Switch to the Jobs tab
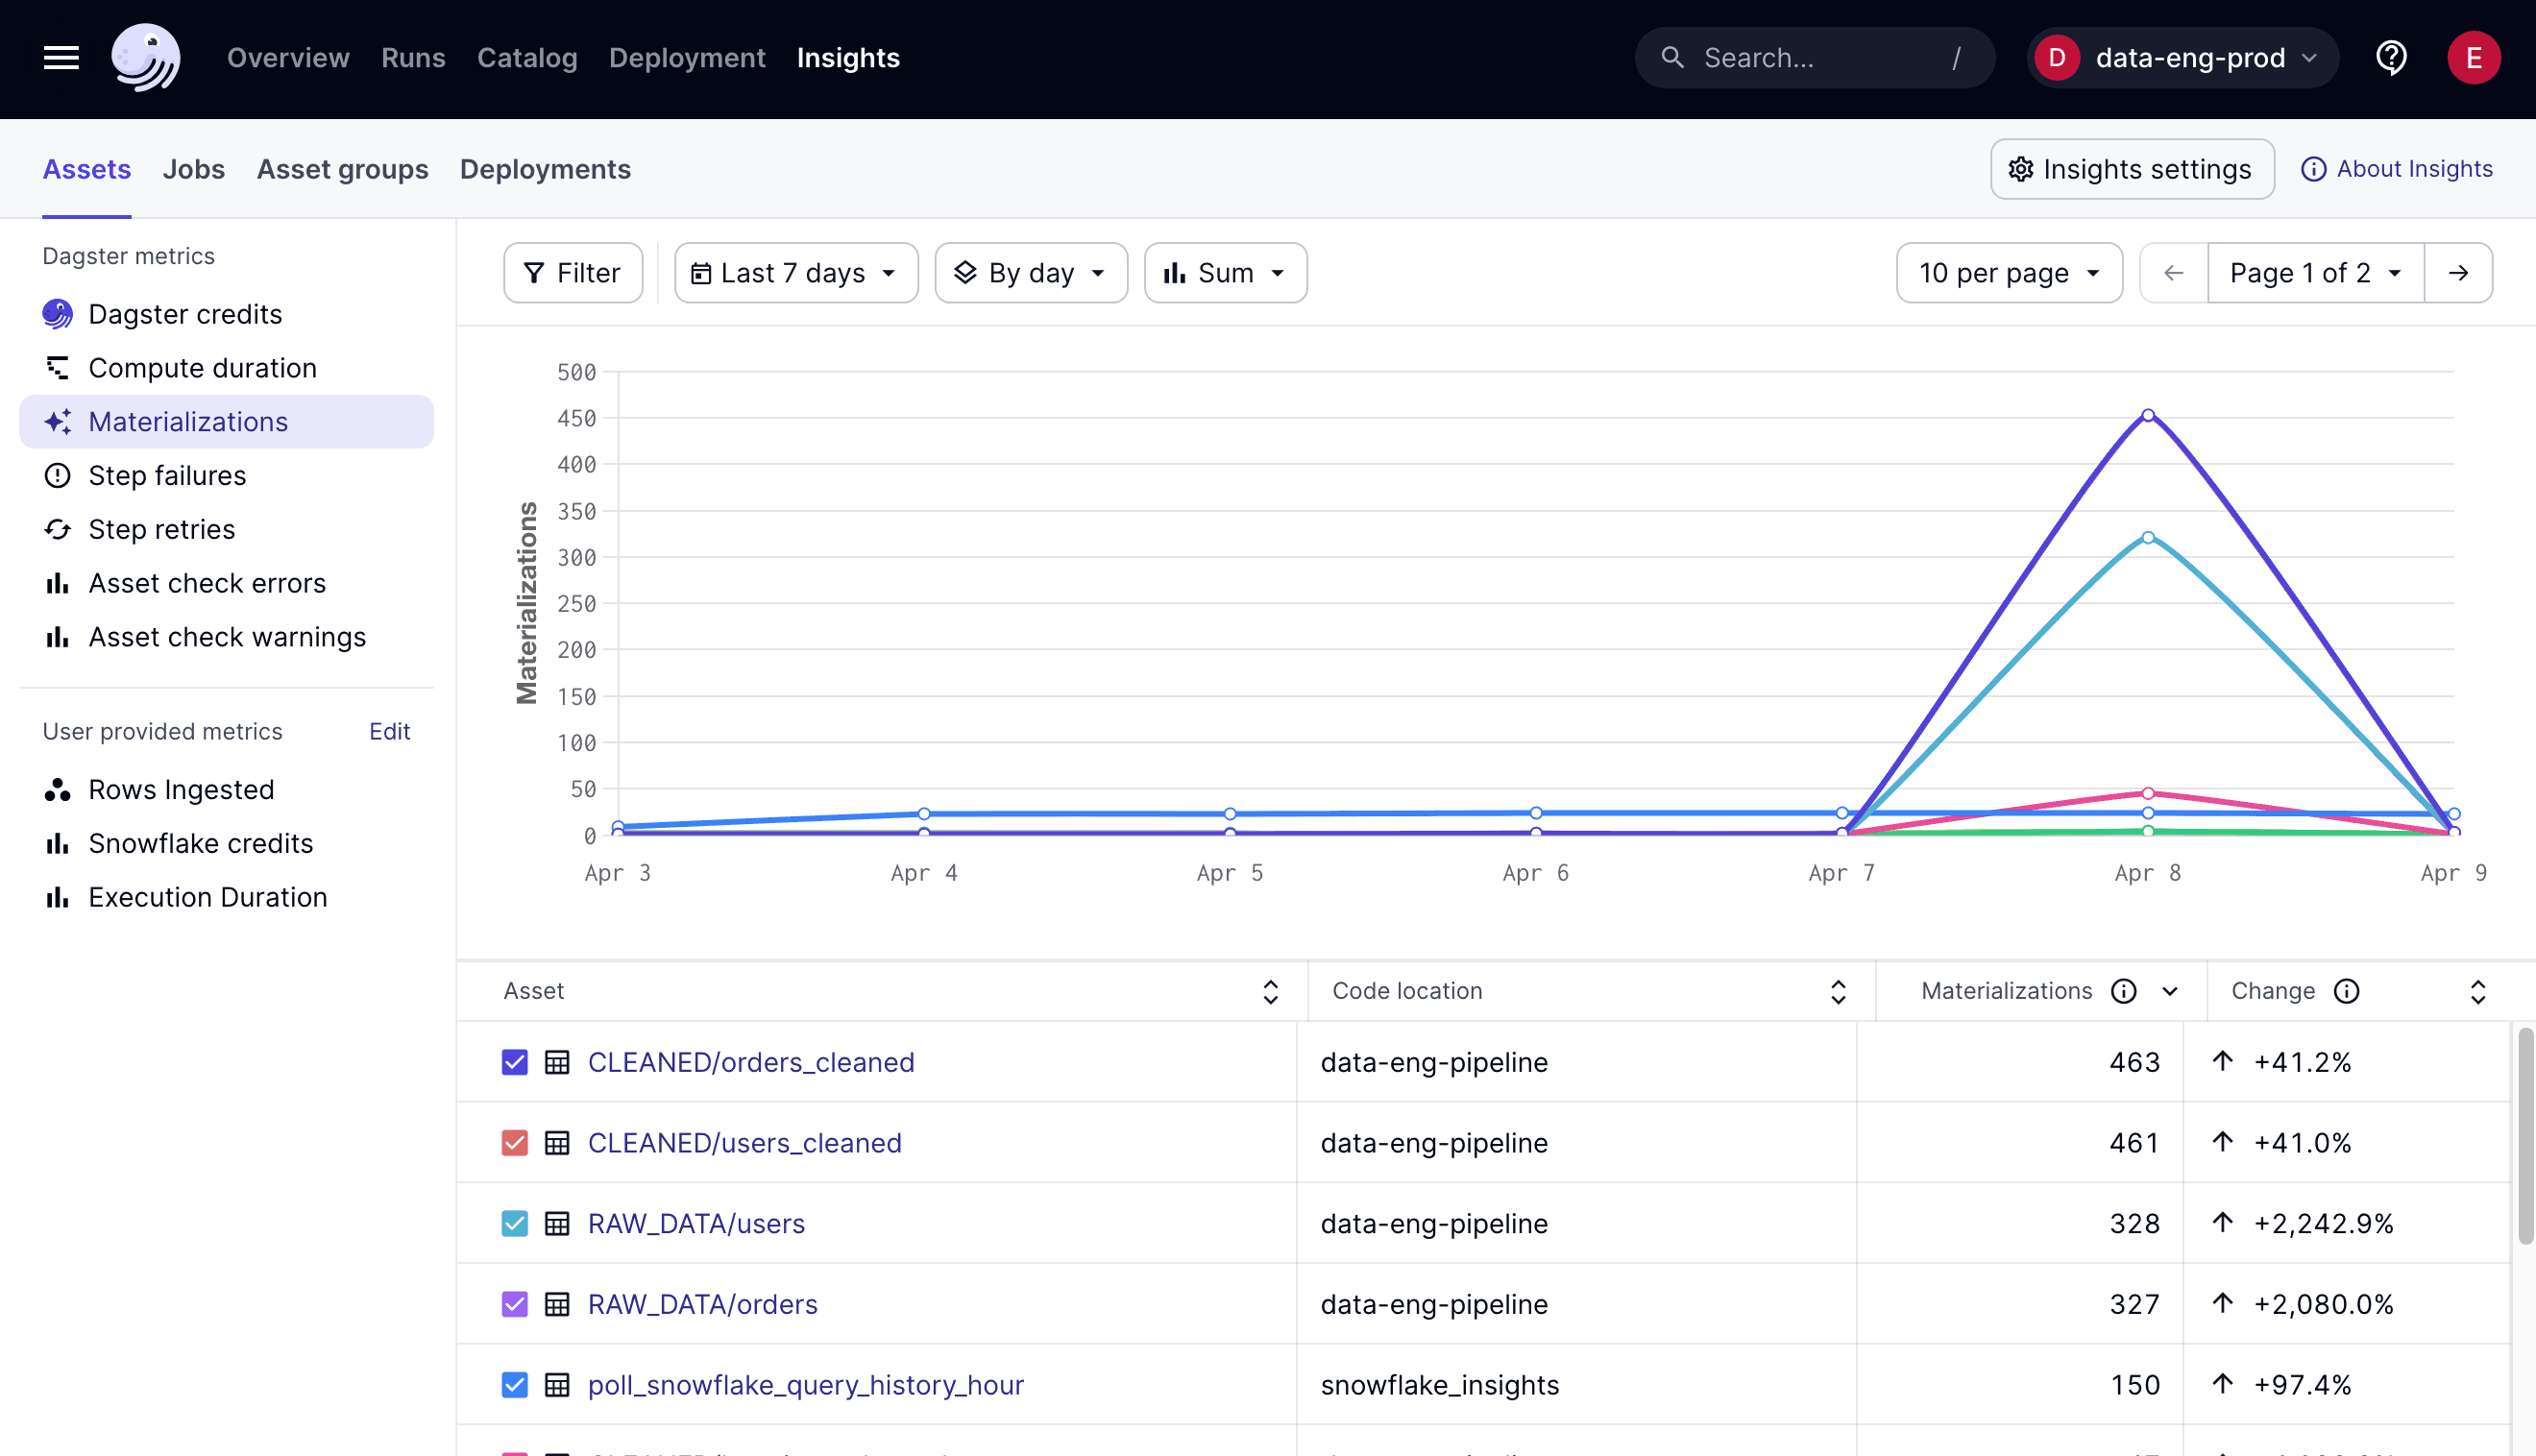 pyautogui.click(x=193, y=169)
